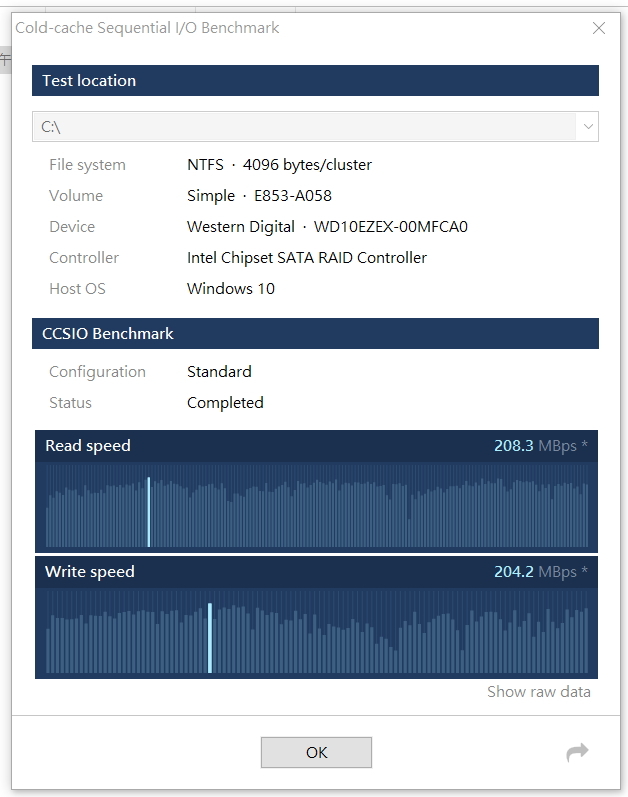
Task: Click the Completed status text
Action: pyautogui.click(x=225, y=403)
